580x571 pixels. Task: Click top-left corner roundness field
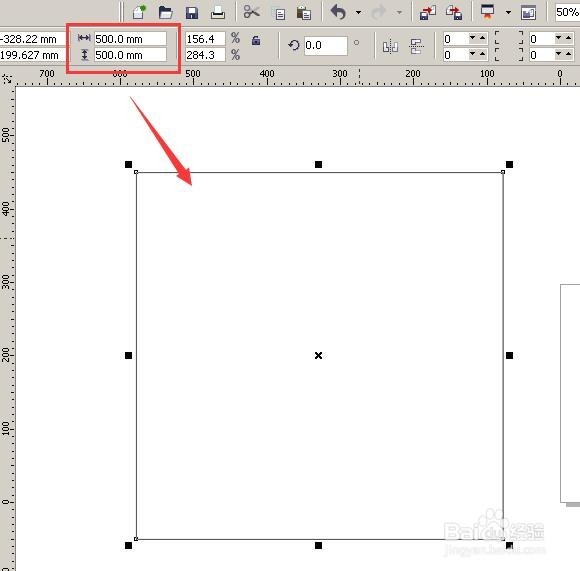pyautogui.click(x=455, y=39)
